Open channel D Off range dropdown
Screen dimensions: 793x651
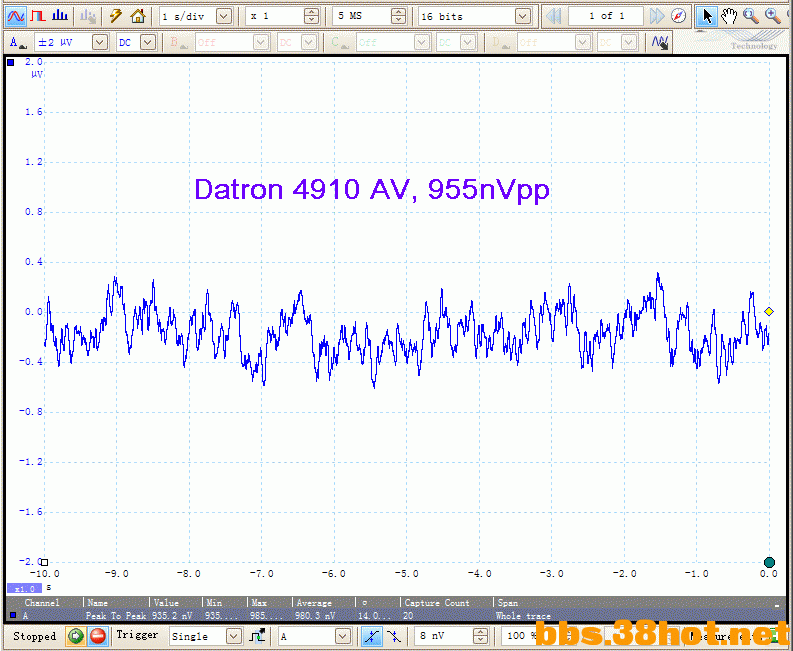[583, 42]
